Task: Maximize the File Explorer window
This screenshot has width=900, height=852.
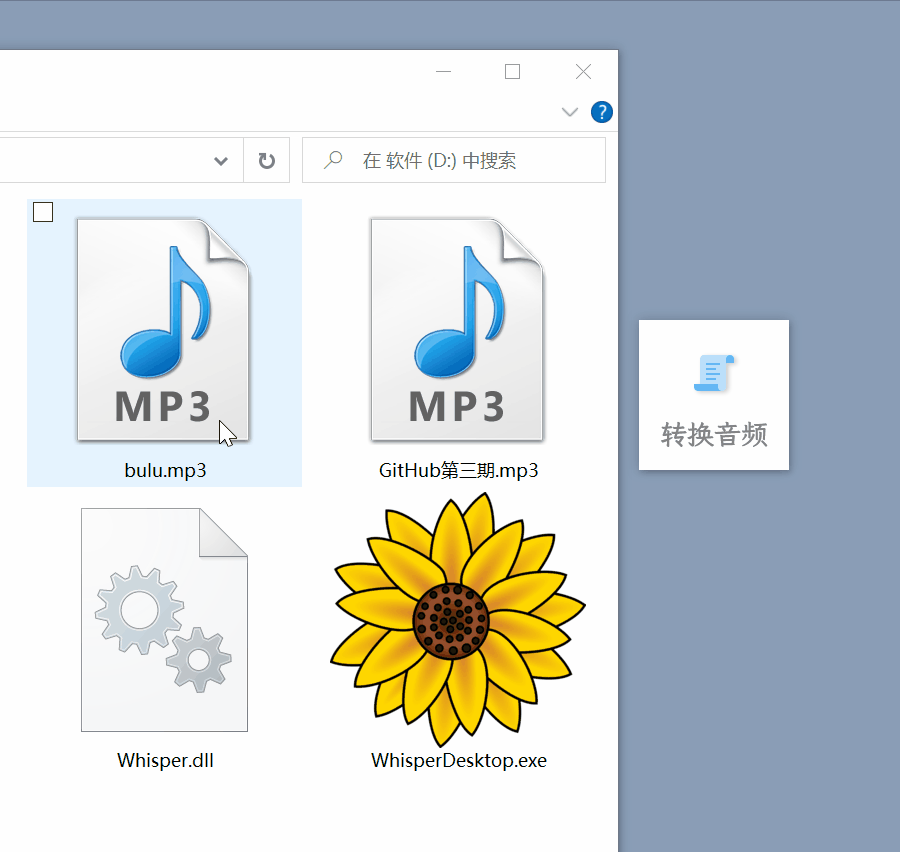Action: 513,72
